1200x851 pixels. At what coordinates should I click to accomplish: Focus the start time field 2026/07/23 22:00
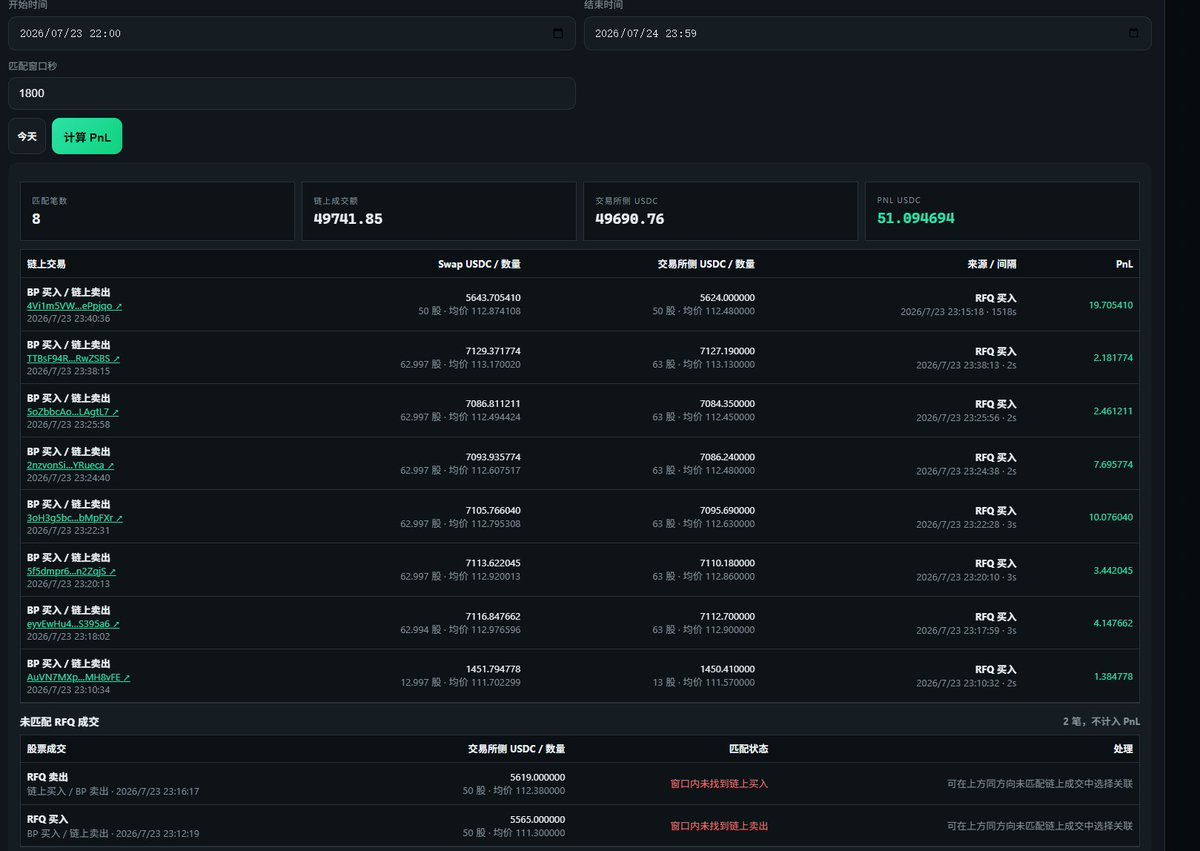(292, 33)
